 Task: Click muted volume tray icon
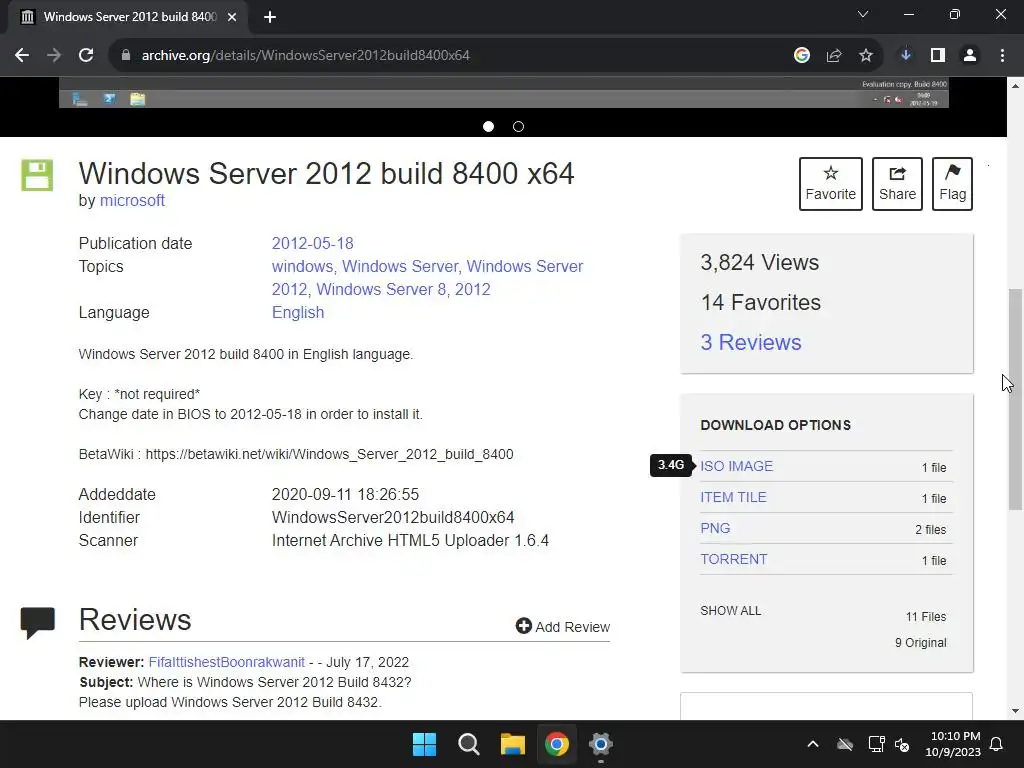click(x=902, y=744)
